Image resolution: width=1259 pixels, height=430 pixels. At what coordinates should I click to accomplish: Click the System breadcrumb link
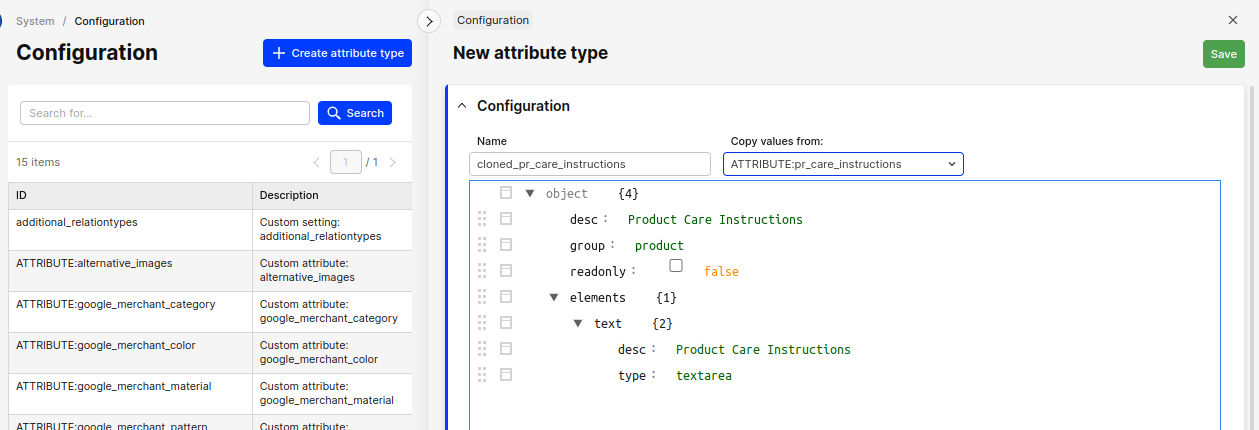coord(35,21)
